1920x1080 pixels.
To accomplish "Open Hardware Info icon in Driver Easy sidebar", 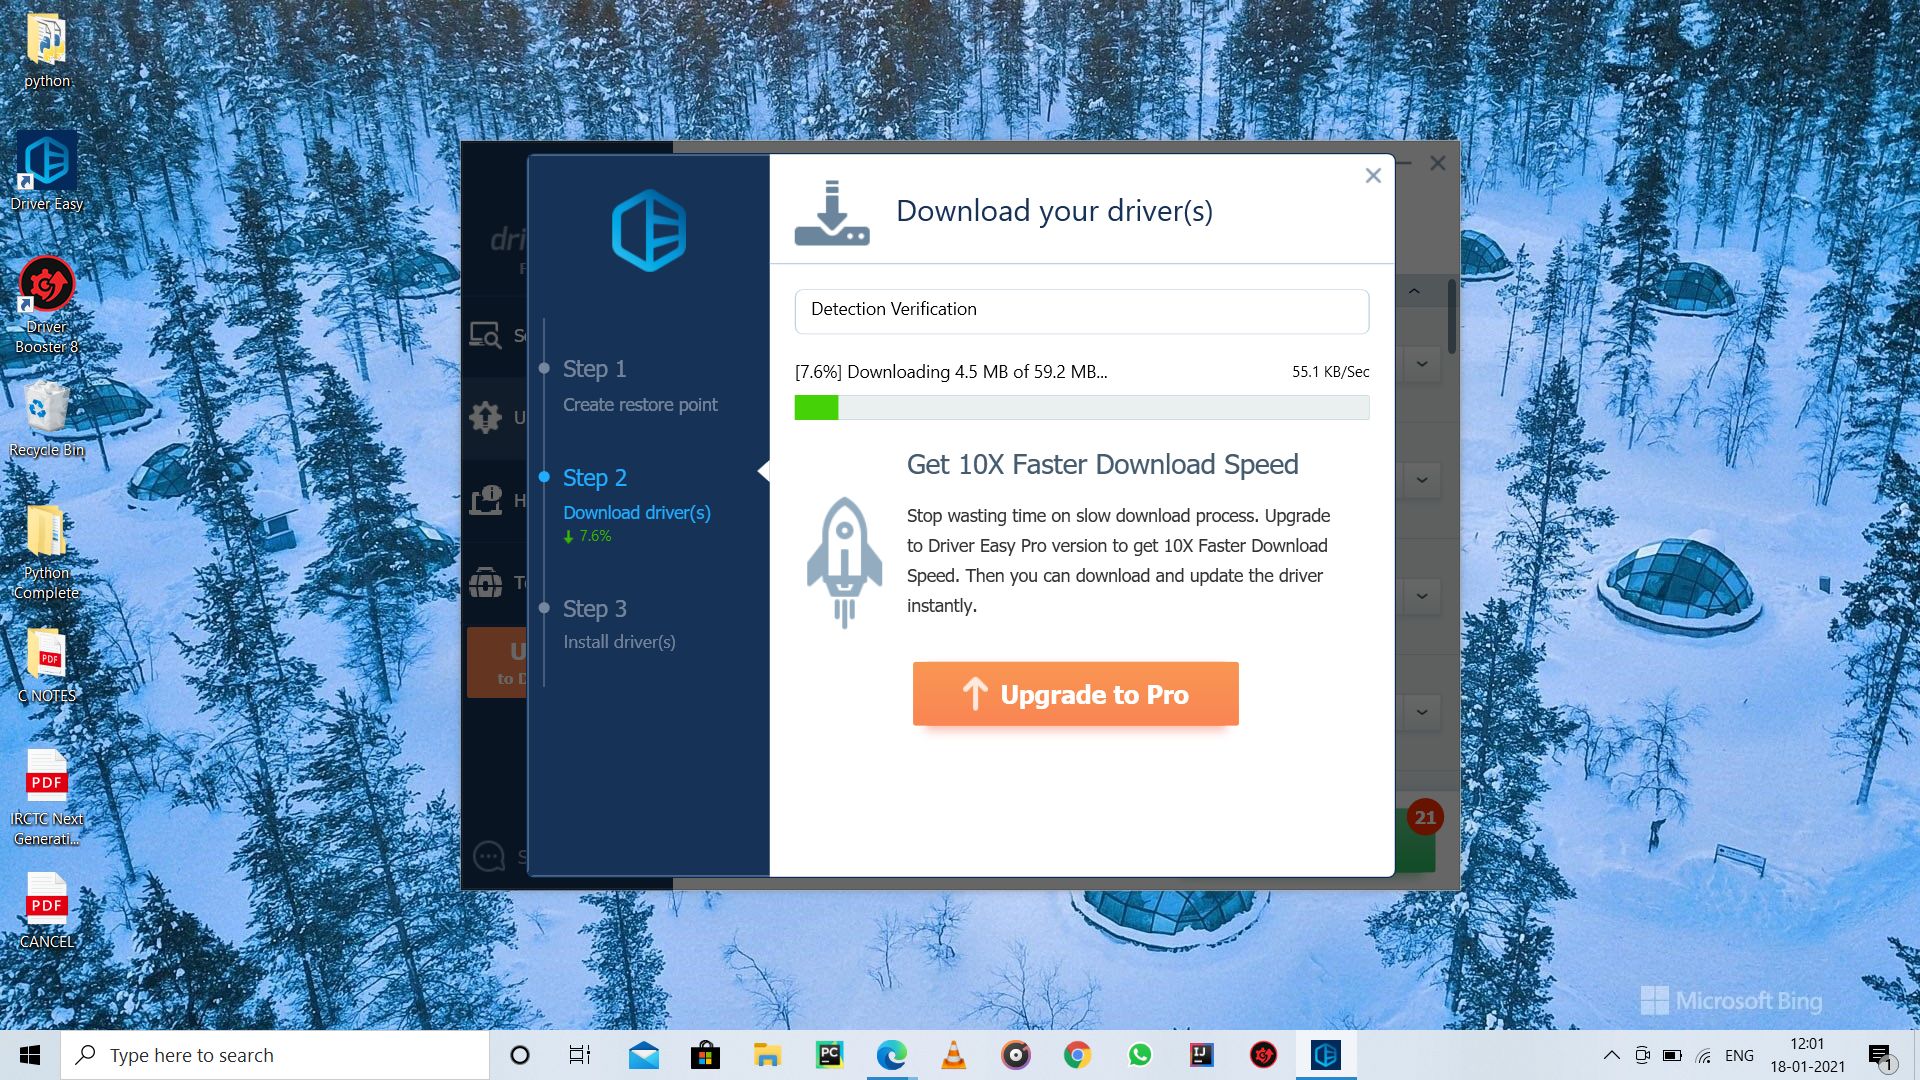I will [486, 500].
